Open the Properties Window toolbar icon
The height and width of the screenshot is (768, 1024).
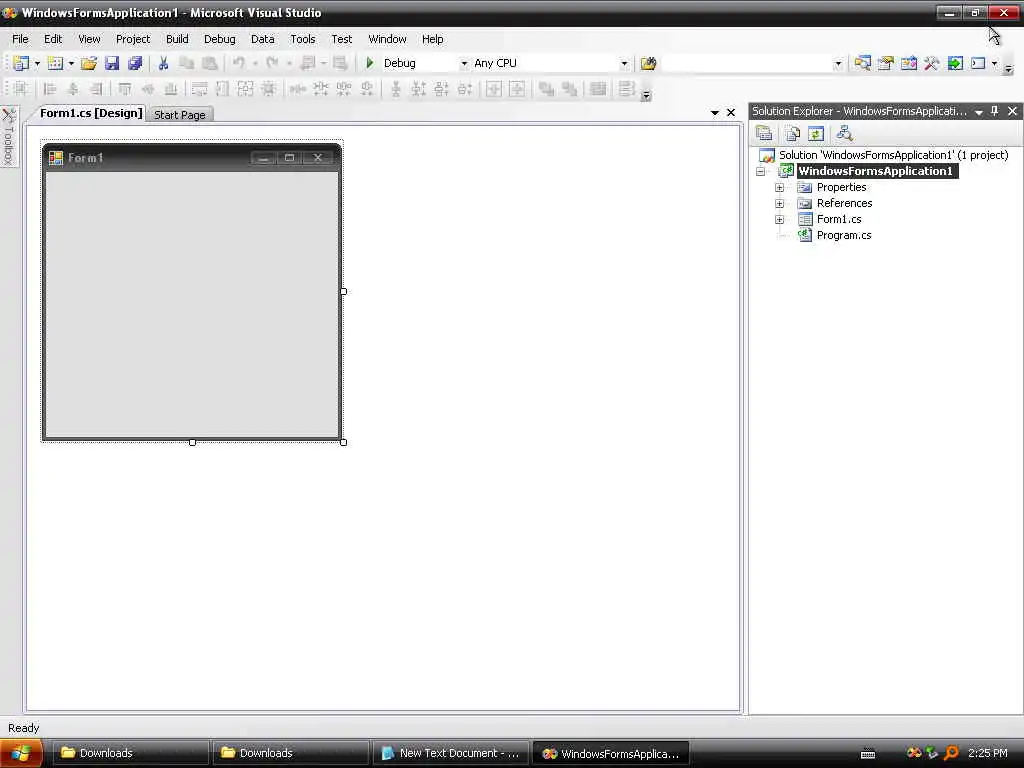[886, 63]
